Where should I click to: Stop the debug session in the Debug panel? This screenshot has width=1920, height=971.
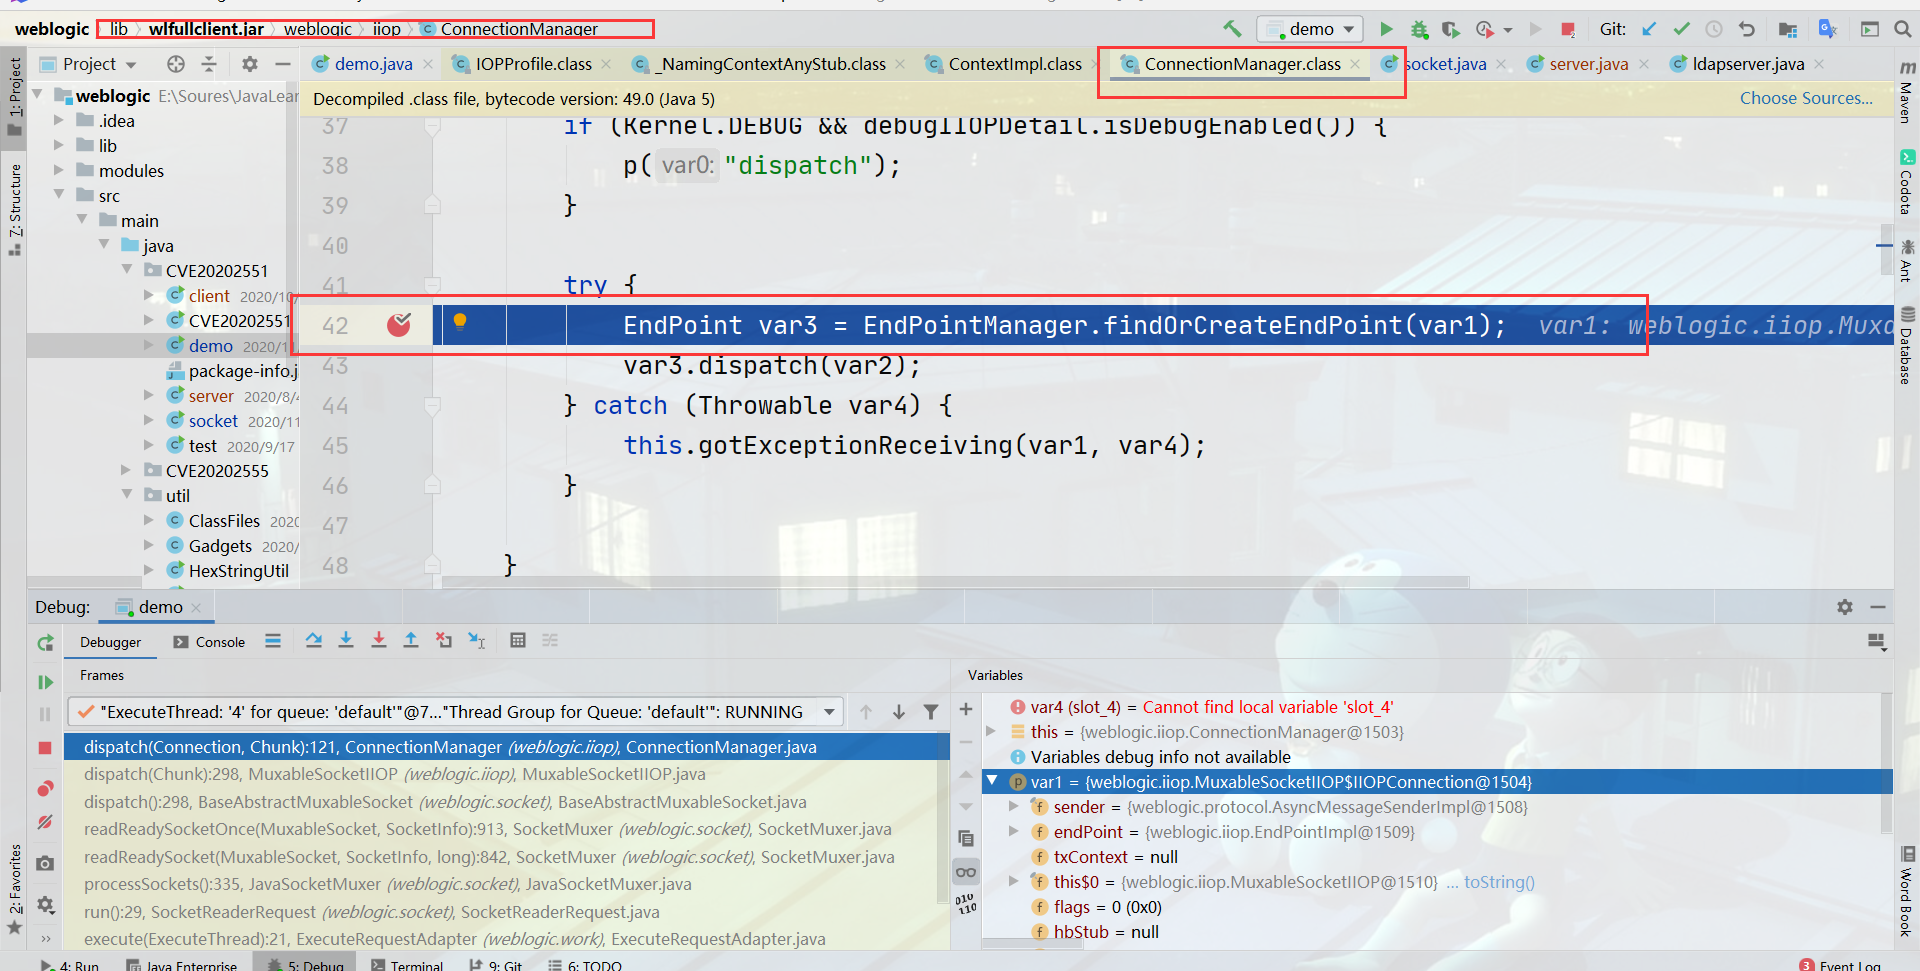click(45, 748)
